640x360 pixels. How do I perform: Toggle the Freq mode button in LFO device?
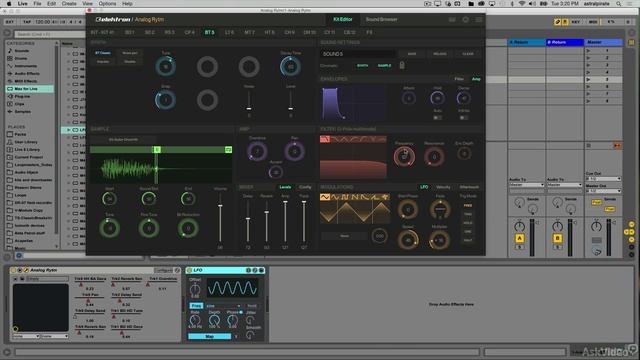click(x=196, y=306)
